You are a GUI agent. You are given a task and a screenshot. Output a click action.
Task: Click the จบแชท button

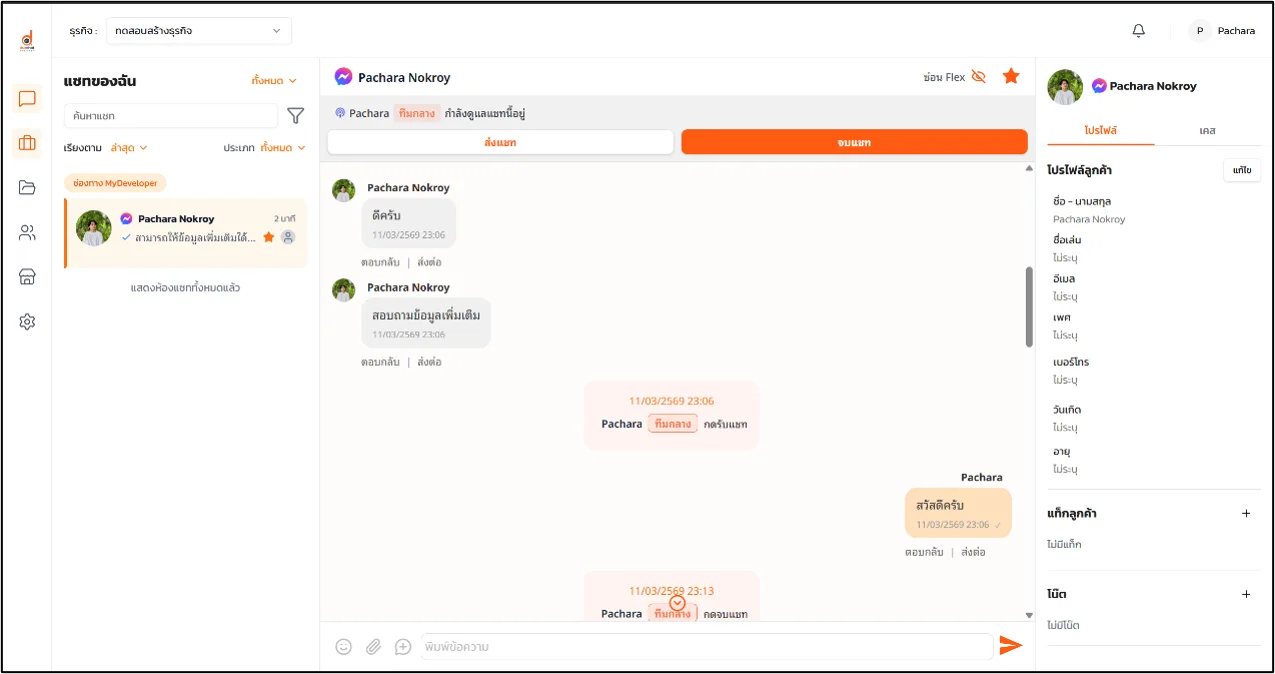pyautogui.click(x=854, y=142)
